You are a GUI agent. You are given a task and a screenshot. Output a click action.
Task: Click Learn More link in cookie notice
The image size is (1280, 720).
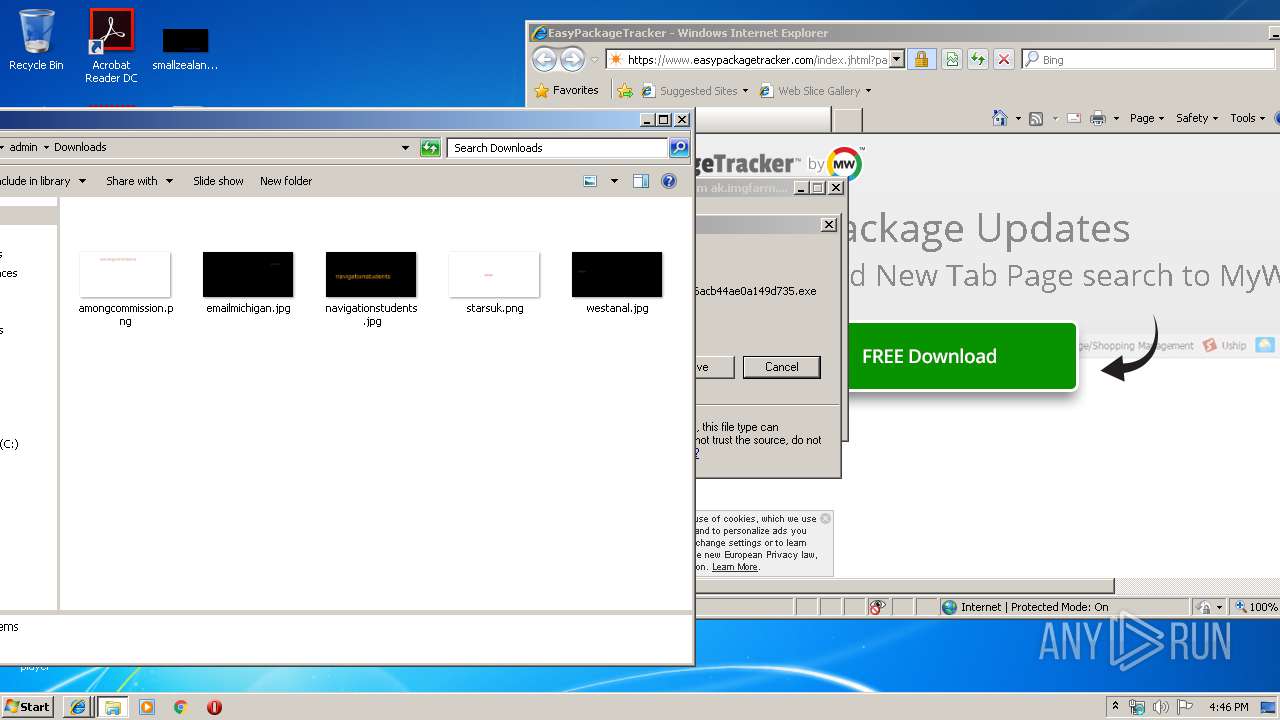pyautogui.click(x=735, y=567)
